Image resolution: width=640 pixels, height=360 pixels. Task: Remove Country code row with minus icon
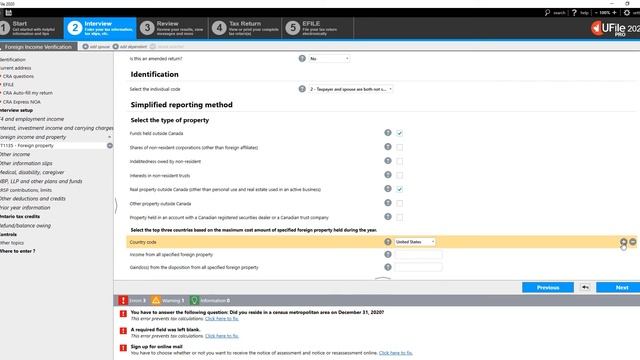633,242
